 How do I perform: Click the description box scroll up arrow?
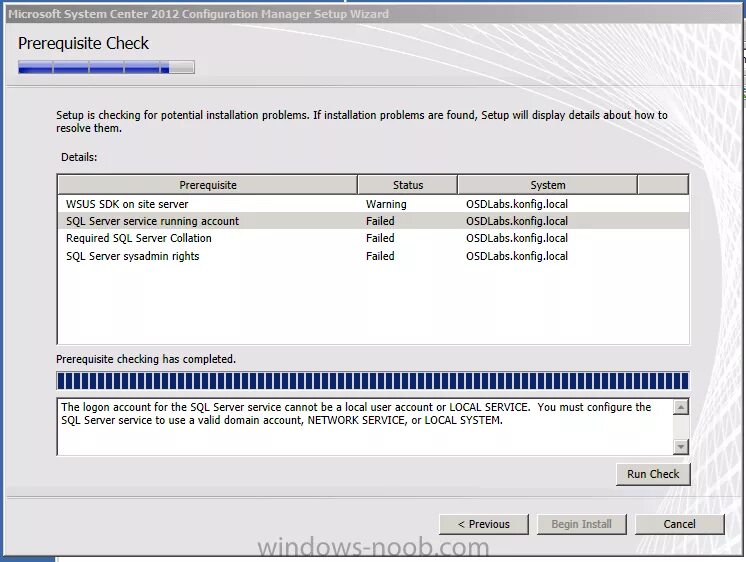point(681,407)
